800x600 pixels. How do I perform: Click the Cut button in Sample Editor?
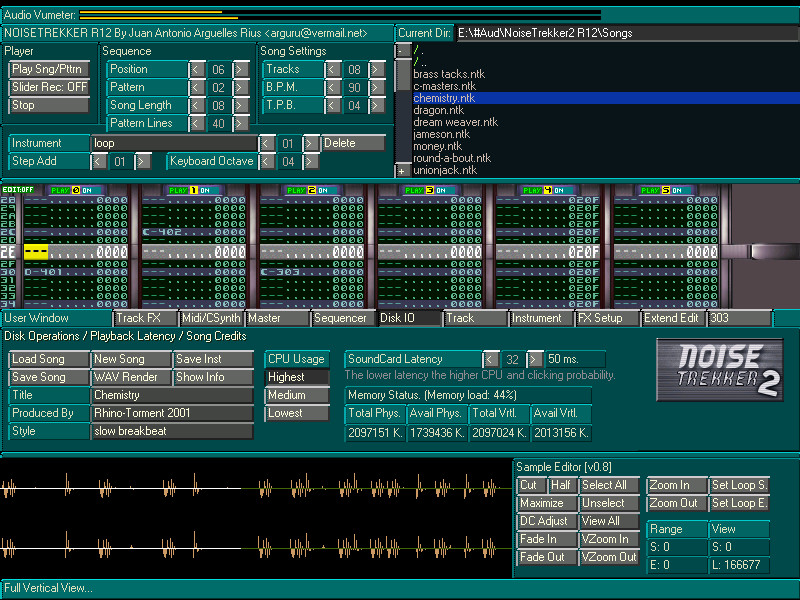tap(531, 486)
